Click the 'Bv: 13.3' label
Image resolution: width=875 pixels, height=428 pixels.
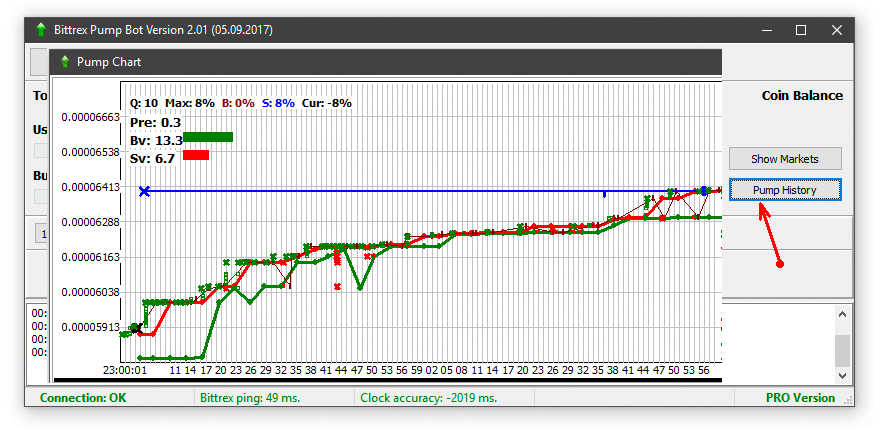tap(156, 141)
